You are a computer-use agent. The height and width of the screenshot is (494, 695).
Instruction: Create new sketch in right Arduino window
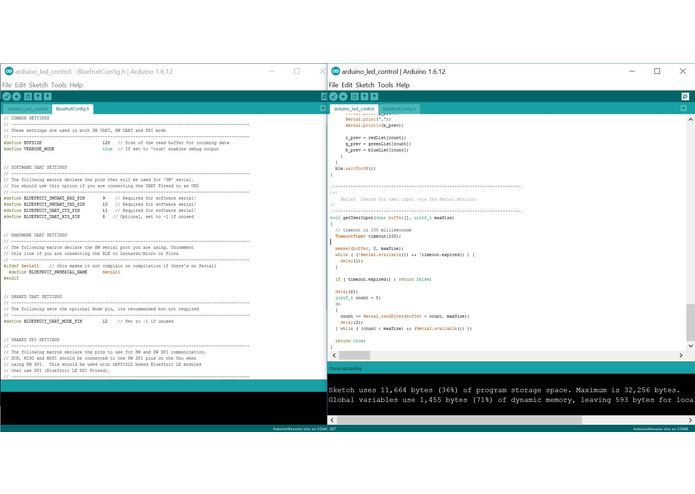click(x=355, y=97)
